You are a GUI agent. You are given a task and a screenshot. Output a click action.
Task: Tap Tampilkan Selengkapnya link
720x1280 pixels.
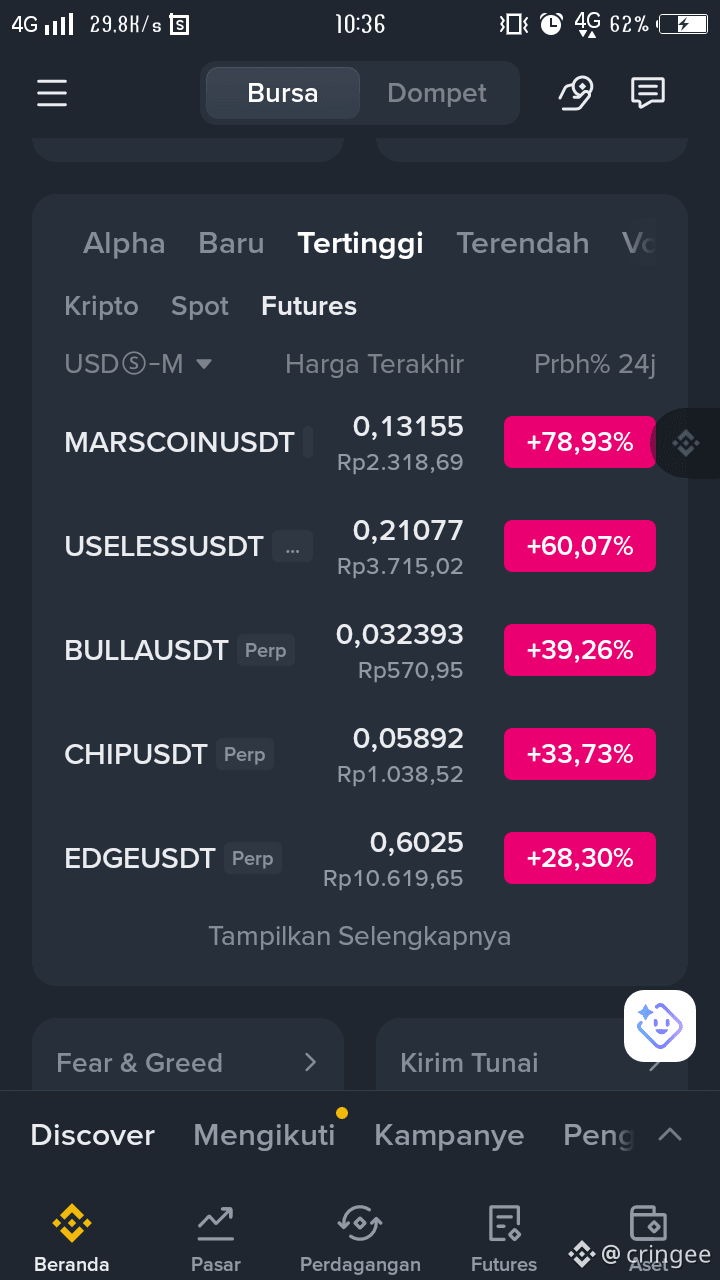[360, 936]
